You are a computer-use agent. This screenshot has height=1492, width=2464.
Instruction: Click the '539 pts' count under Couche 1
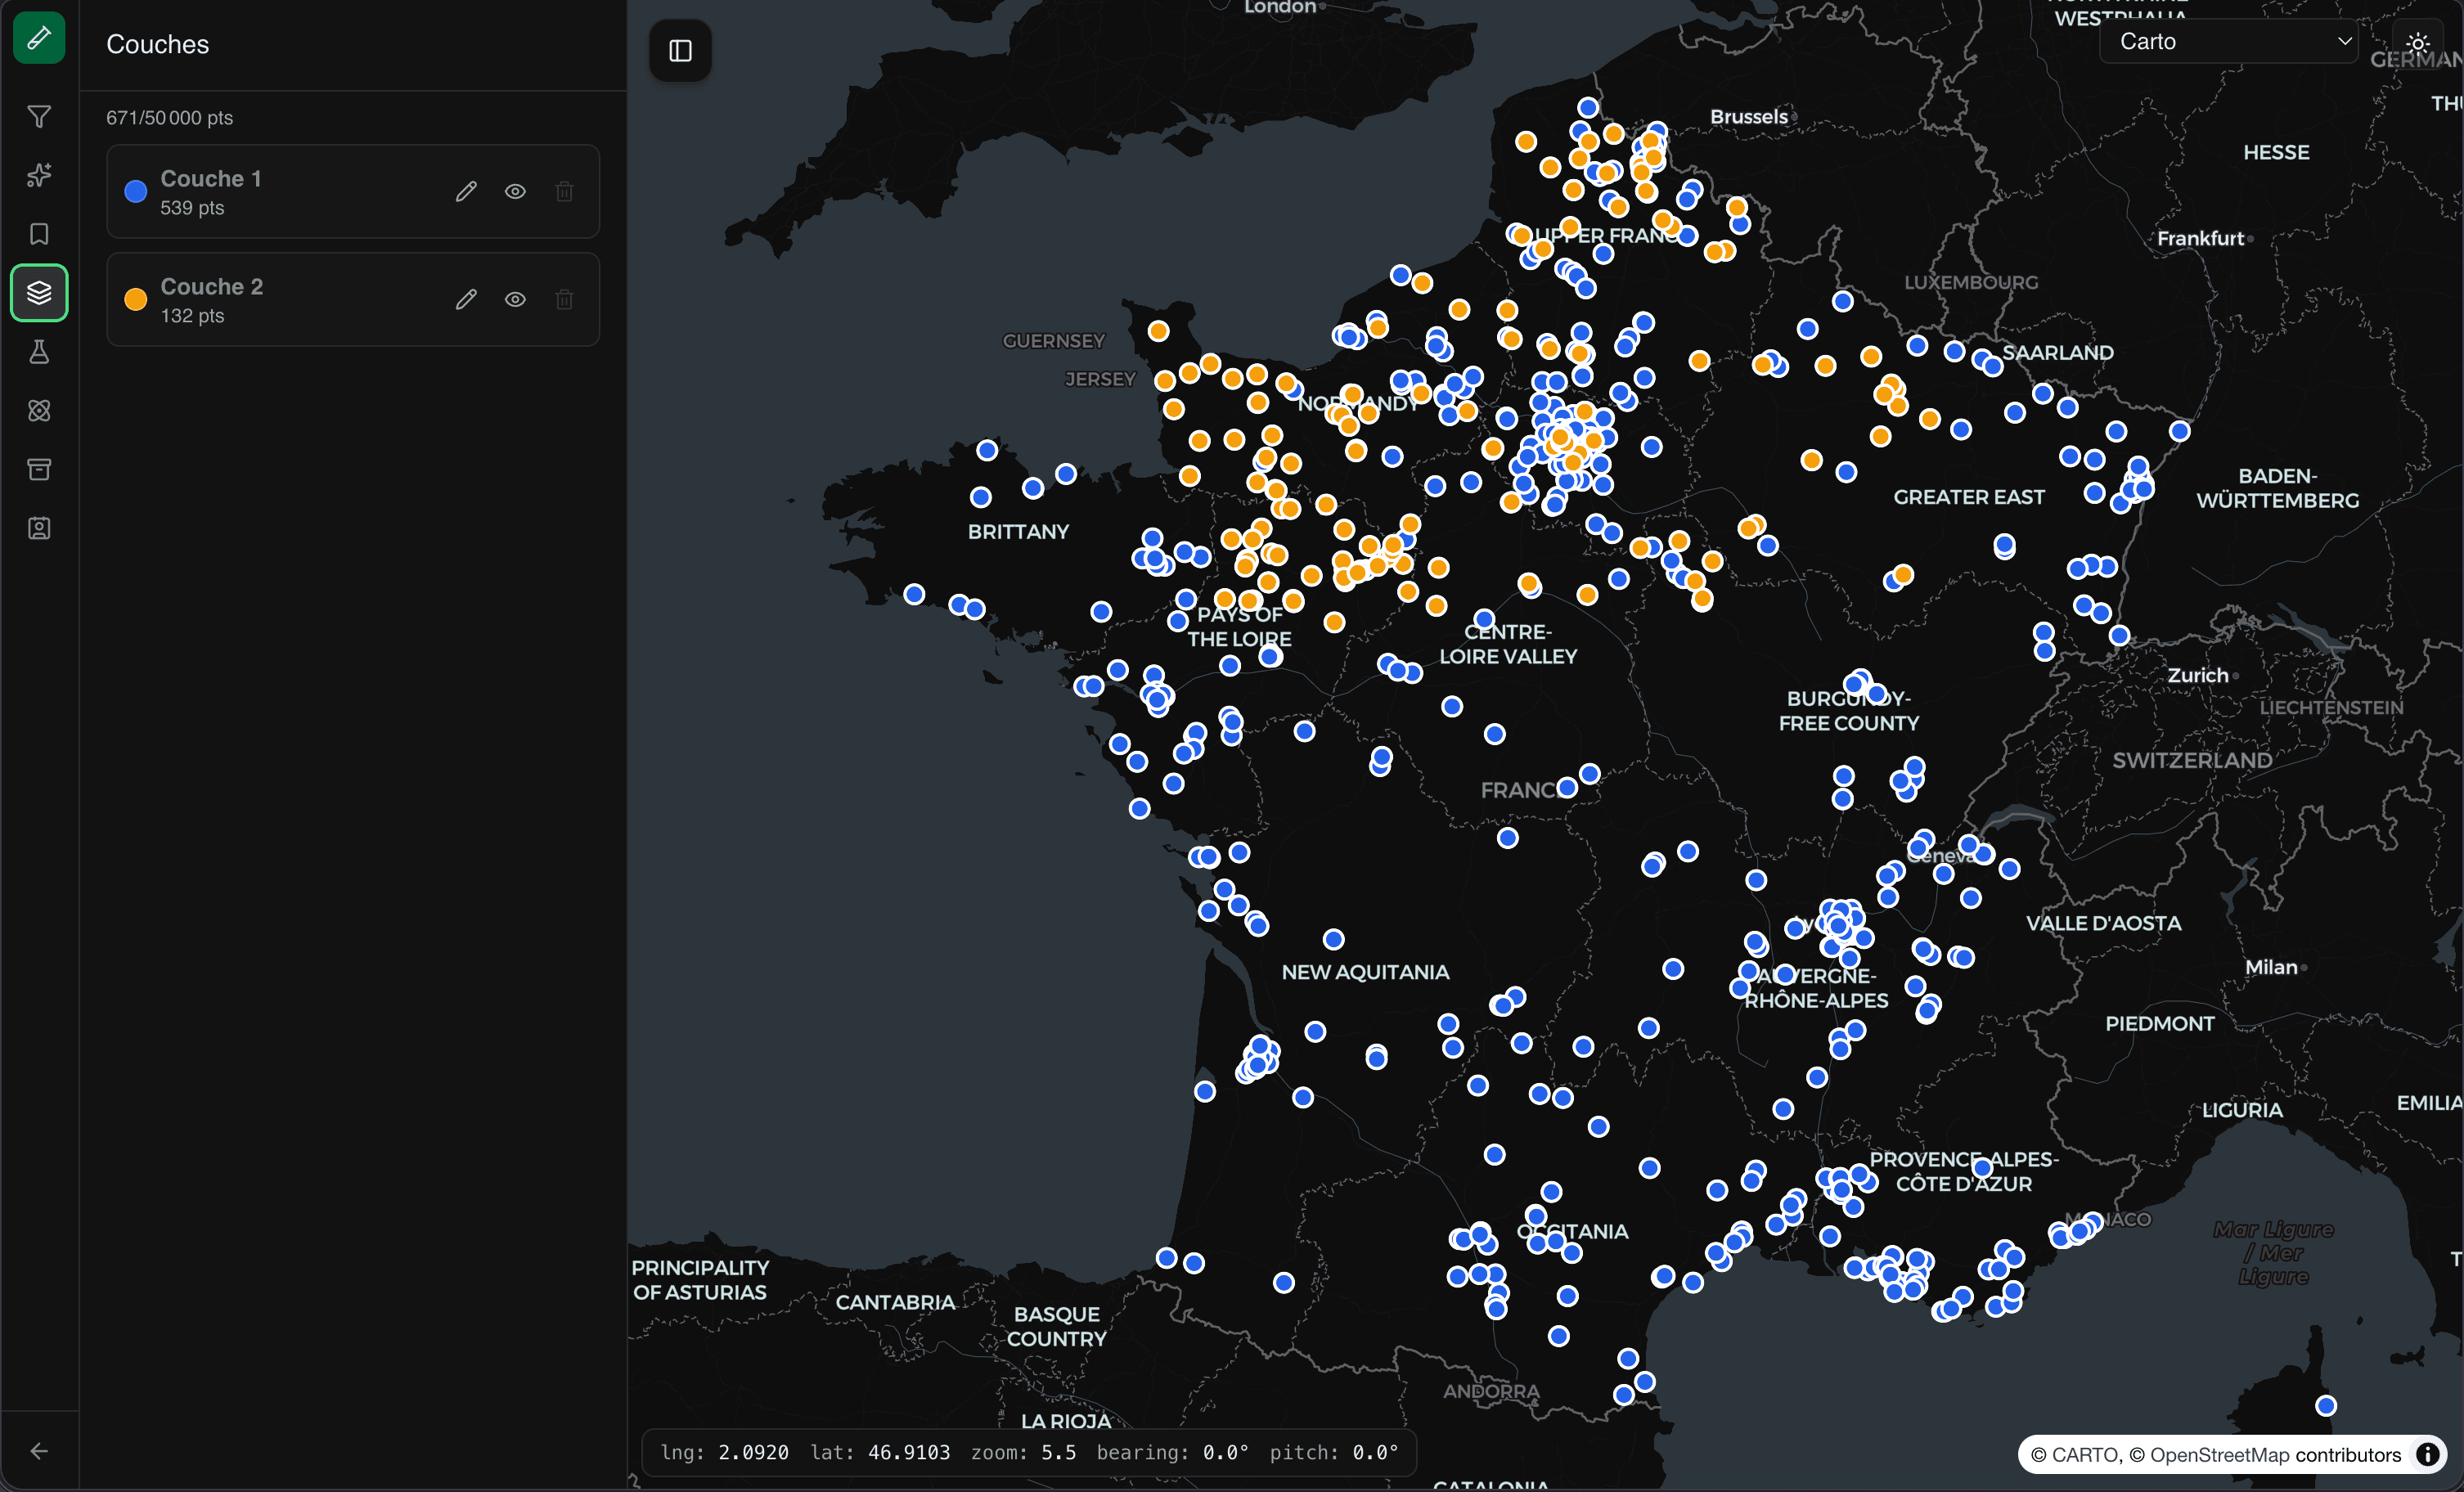[192, 208]
